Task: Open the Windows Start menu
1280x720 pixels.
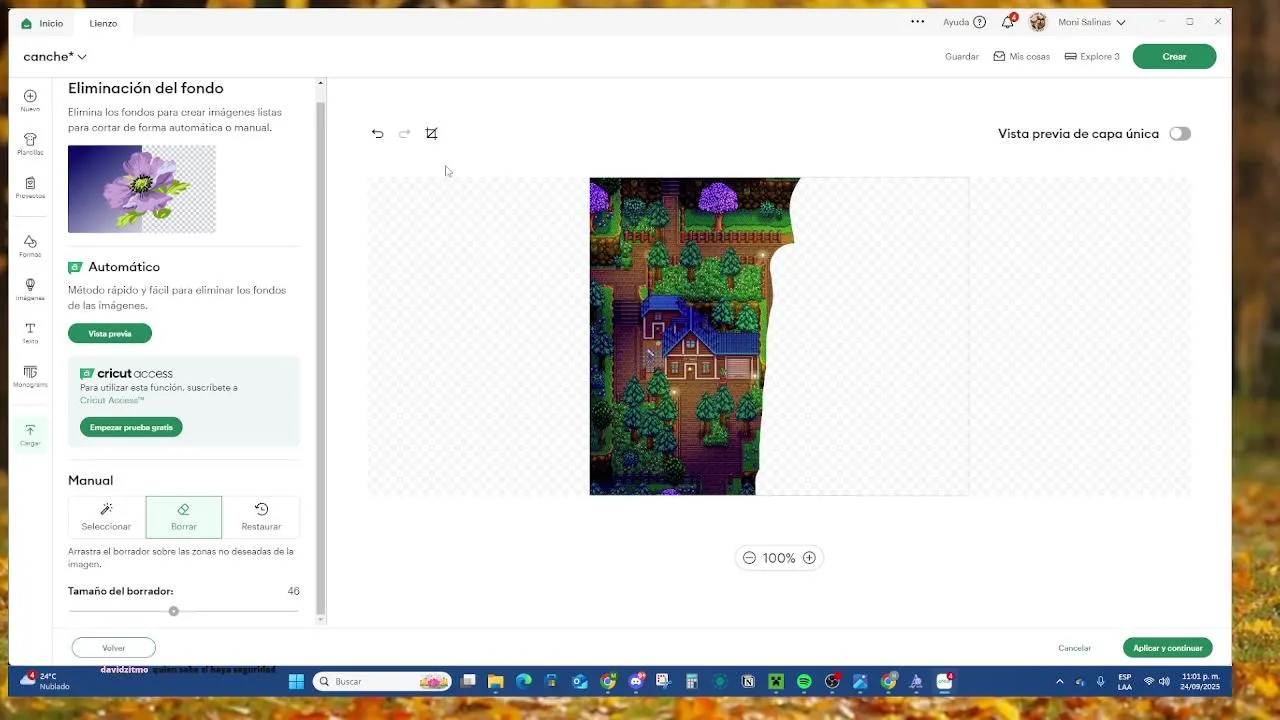Action: [296, 682]
